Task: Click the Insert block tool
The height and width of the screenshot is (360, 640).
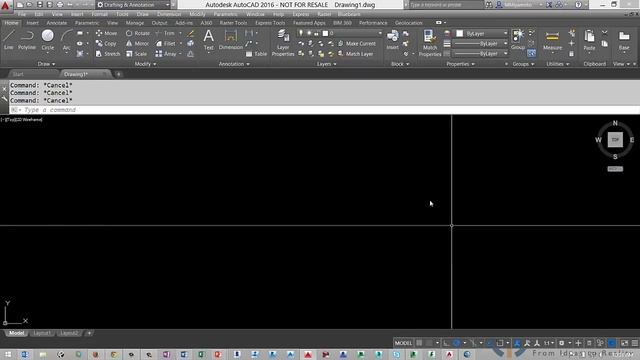Action: pyautogui.click(x=393, y=40)
